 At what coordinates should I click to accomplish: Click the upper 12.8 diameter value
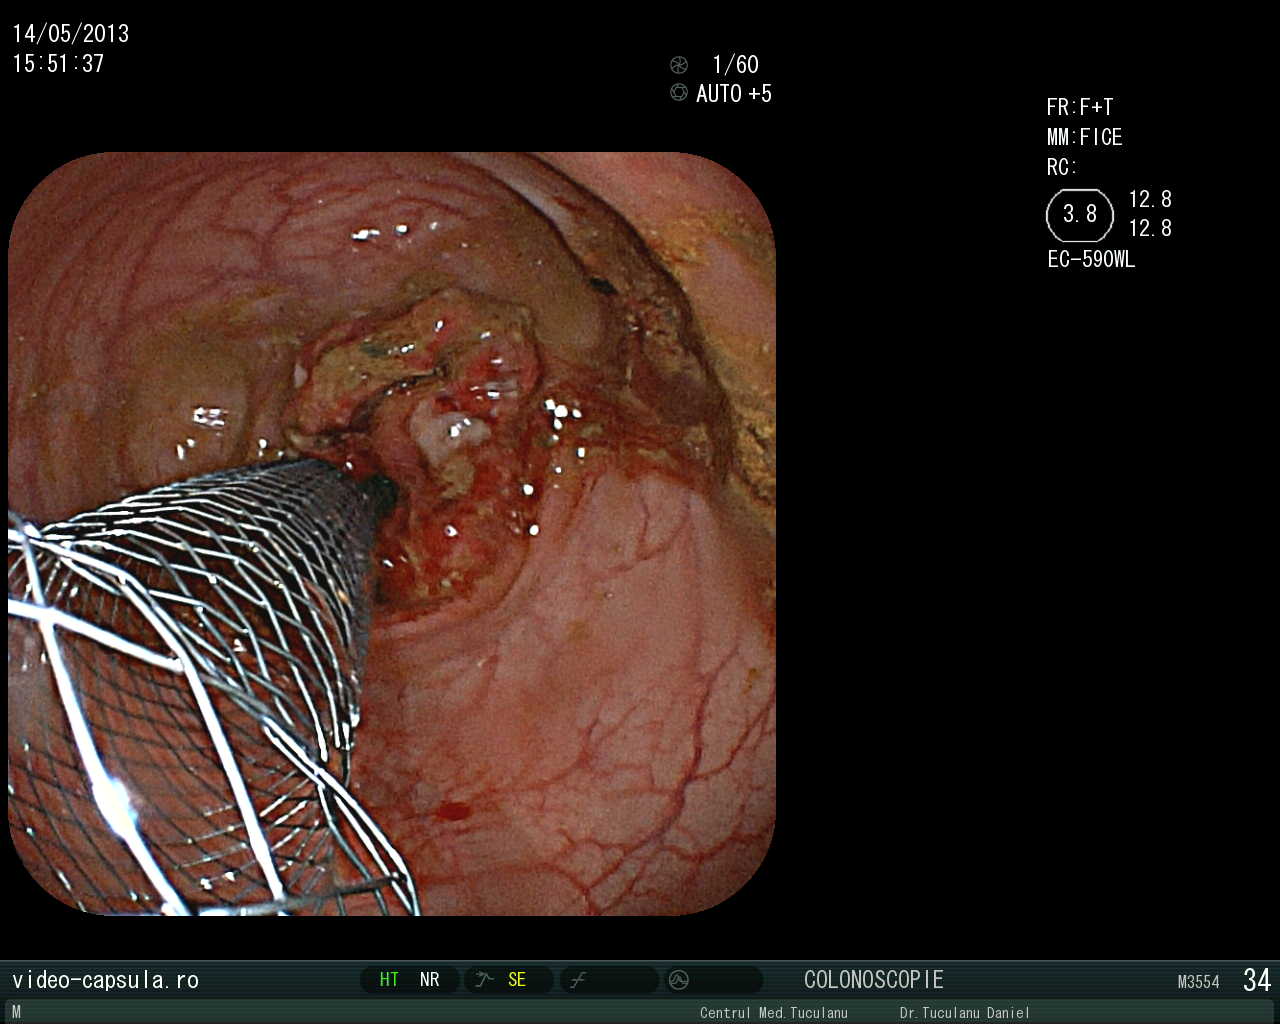click(1150, 199)
